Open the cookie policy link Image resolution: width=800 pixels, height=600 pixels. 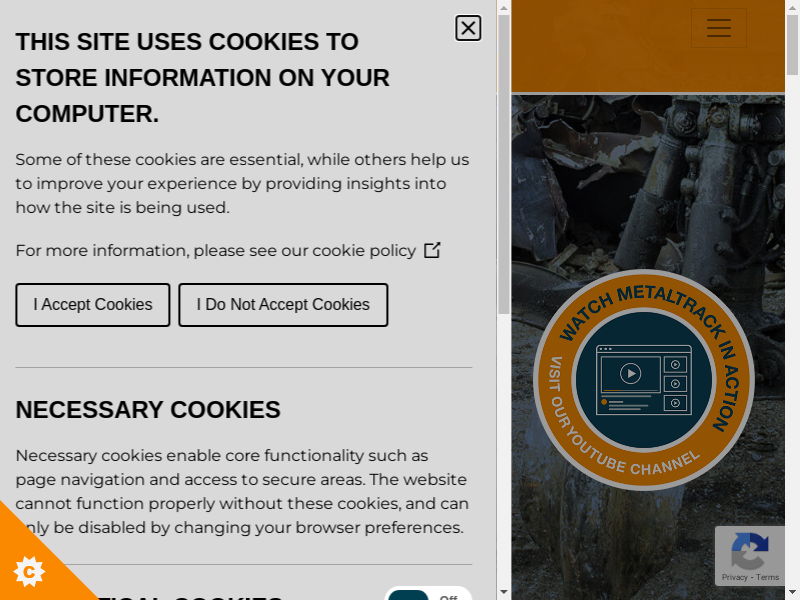click(364, 251)
